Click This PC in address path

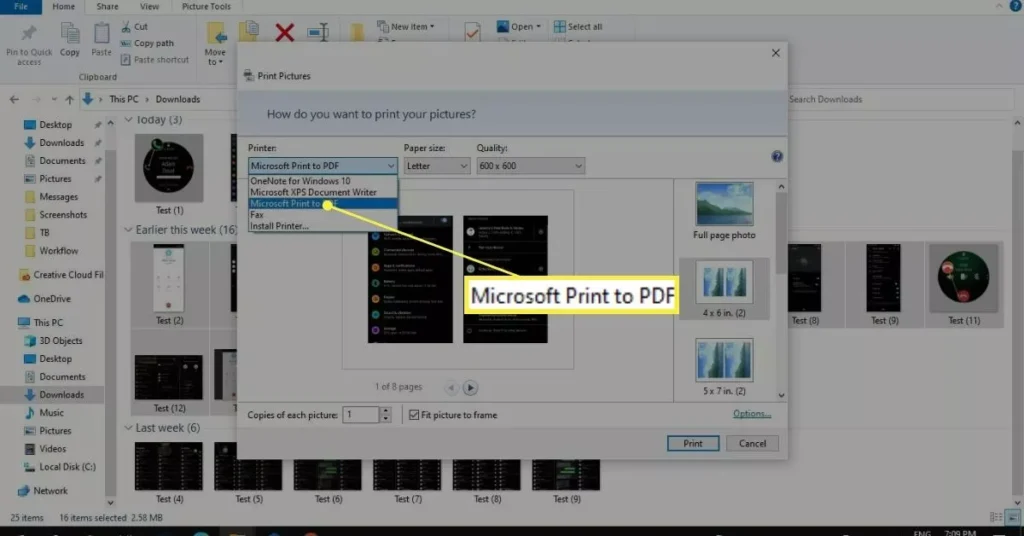click(x=124, y=99)
